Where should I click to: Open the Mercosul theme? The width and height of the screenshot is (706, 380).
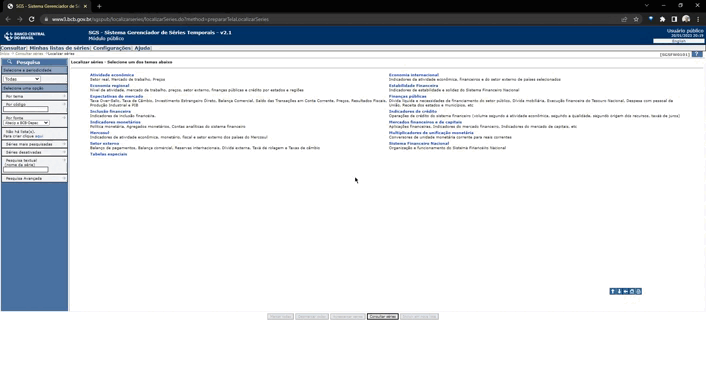(x=100, y=133)
